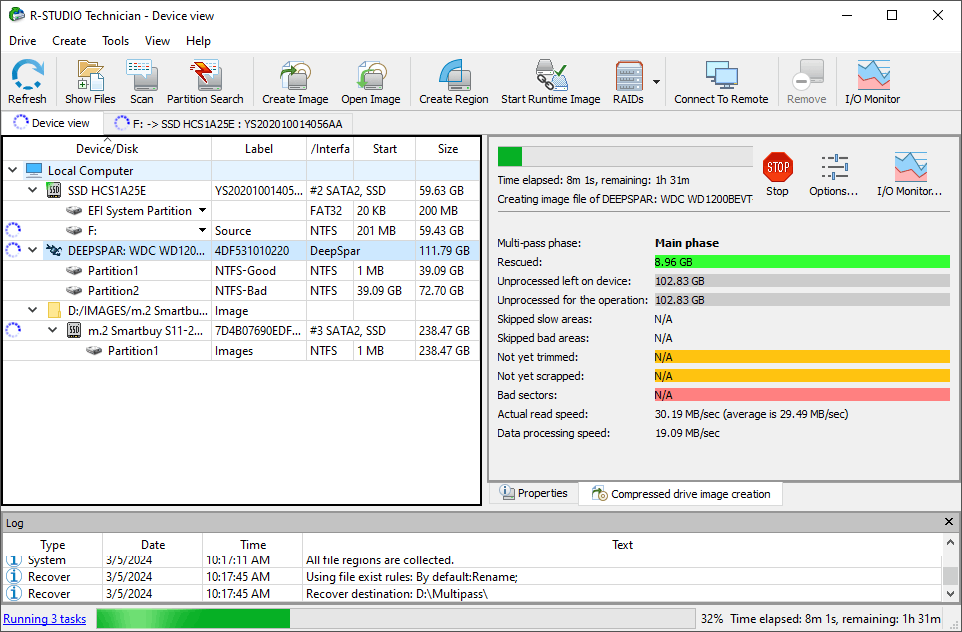Stop the image creation with the Stop sign

pyautogui.click(x=777, y=167)
